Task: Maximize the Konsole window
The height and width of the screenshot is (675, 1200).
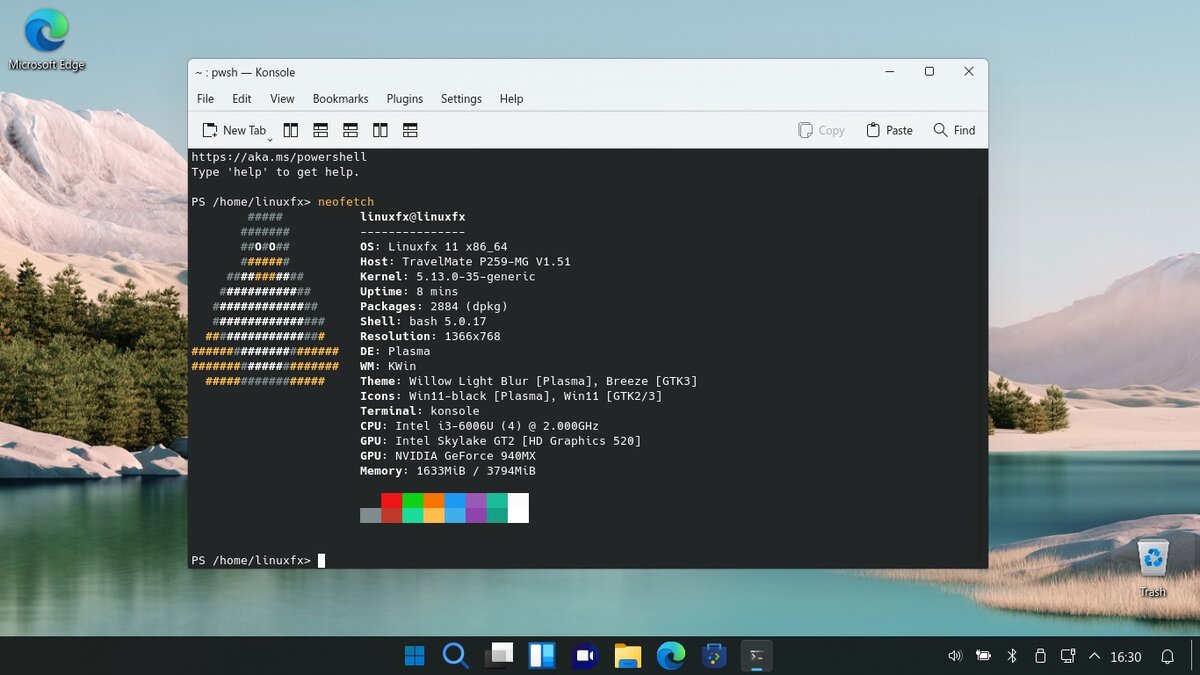Action: click(929, 72)
